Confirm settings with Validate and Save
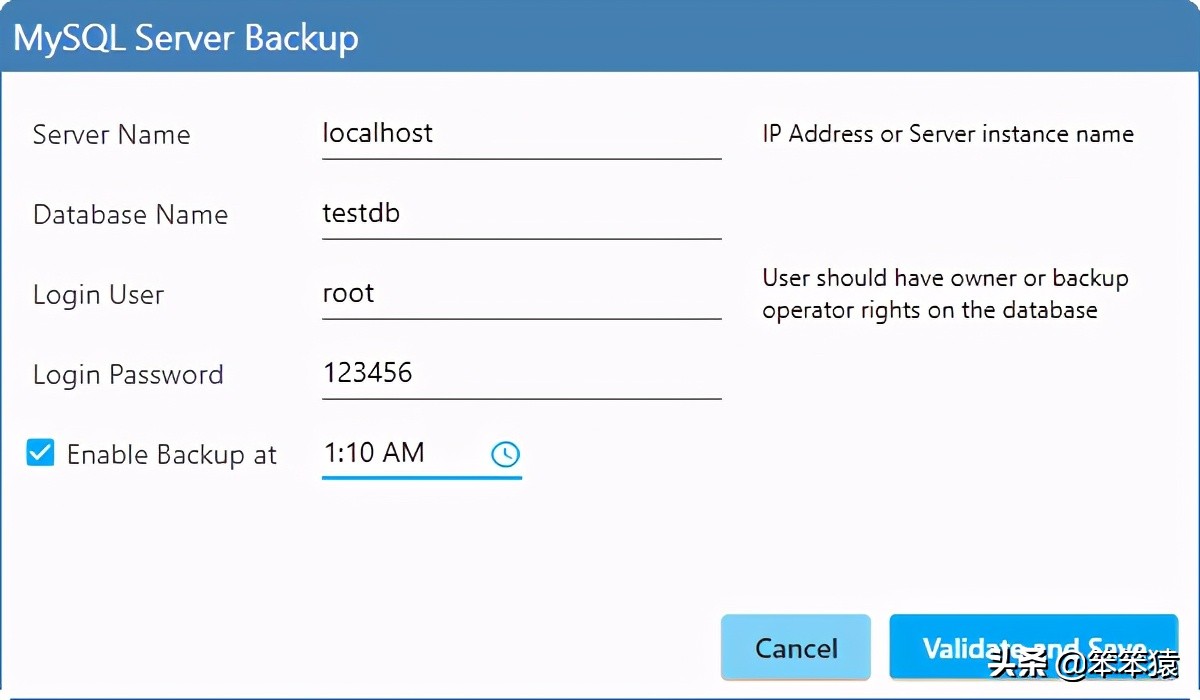The width and height of the screenshot is (1200, 700). pos(1033,647)
